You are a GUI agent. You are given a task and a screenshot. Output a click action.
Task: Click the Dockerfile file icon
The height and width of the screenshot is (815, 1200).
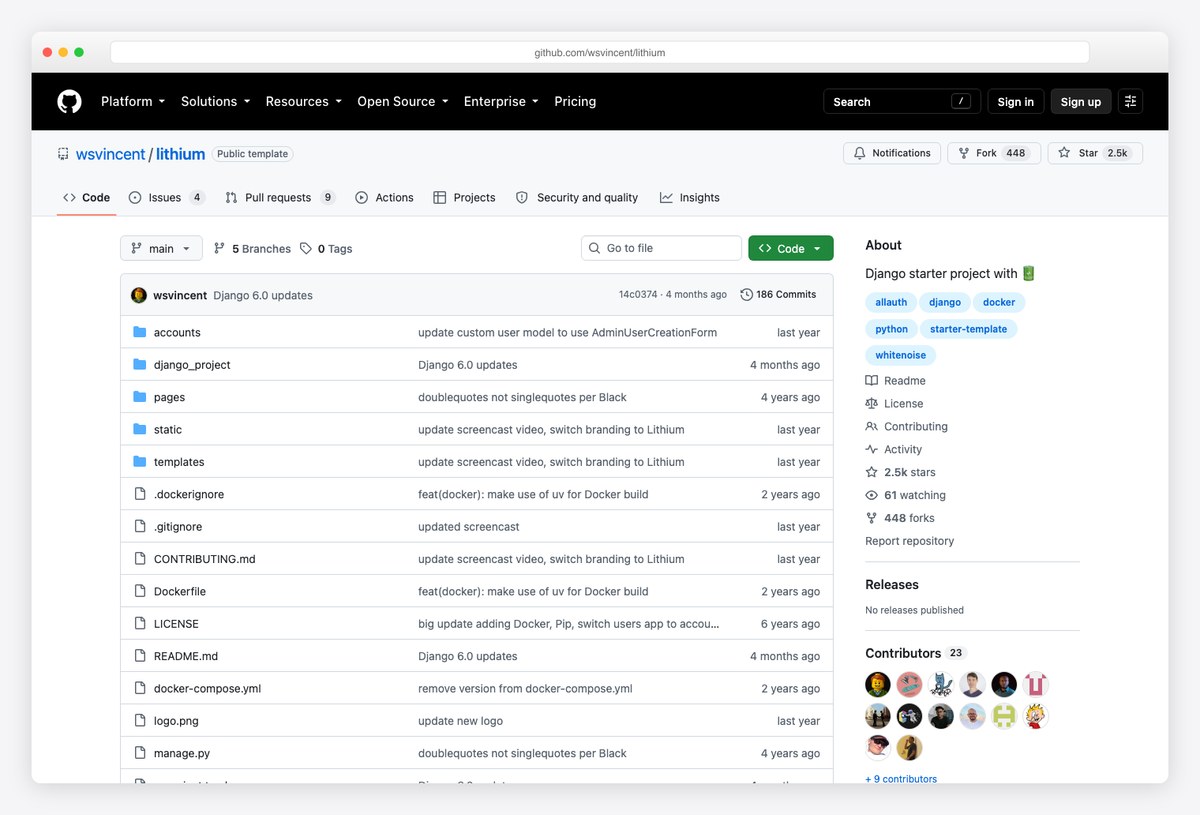(x=140, y=591)
